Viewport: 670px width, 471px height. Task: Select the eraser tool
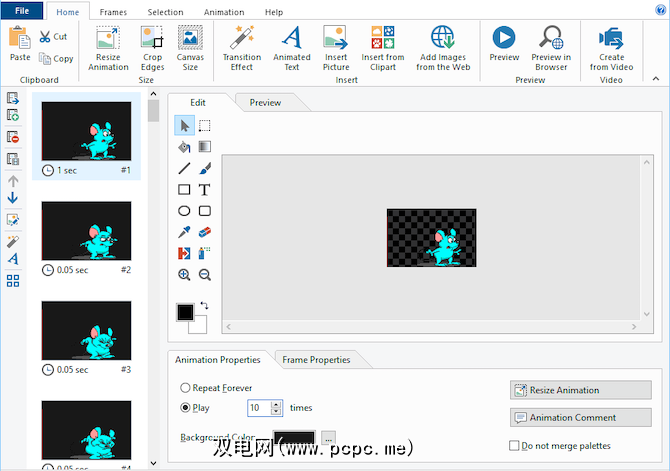[x=205, y=232]
